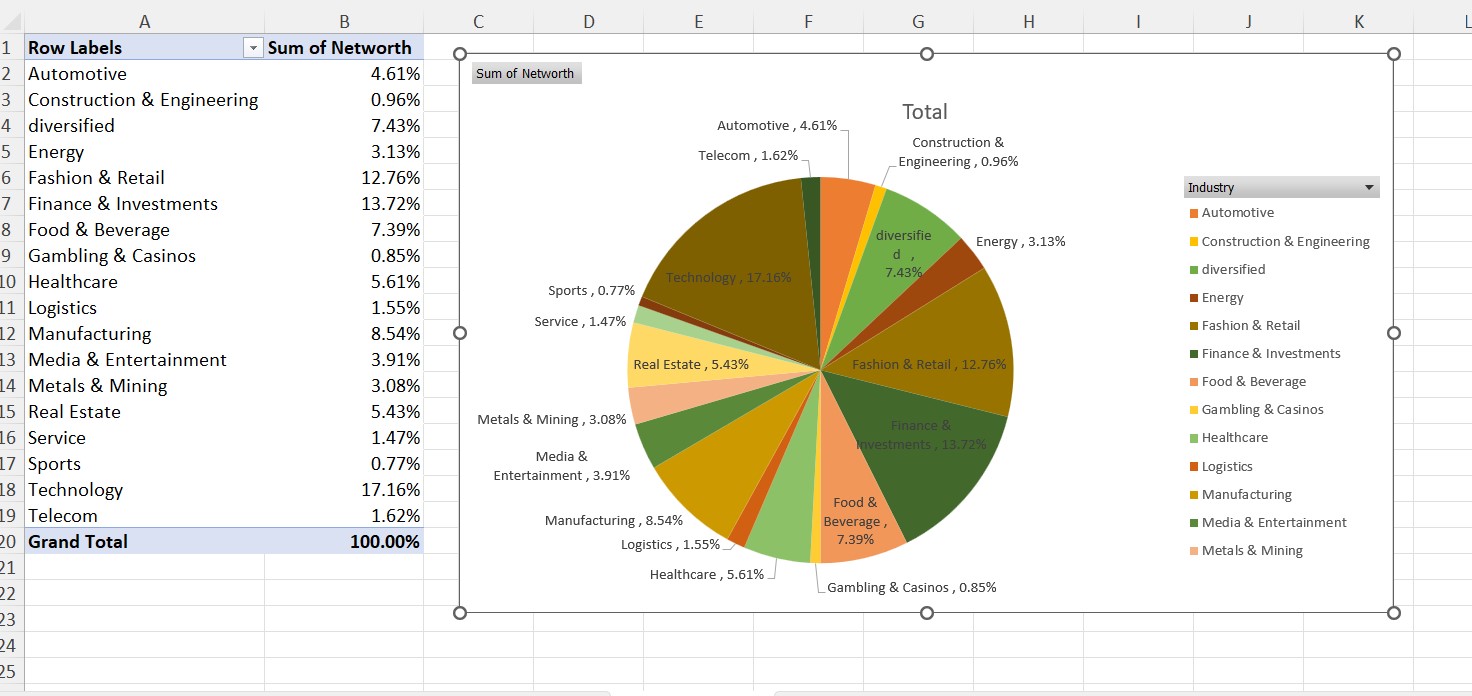Select the chart title Total
Screen dimensions: 1472x696
tap(924, 112)
